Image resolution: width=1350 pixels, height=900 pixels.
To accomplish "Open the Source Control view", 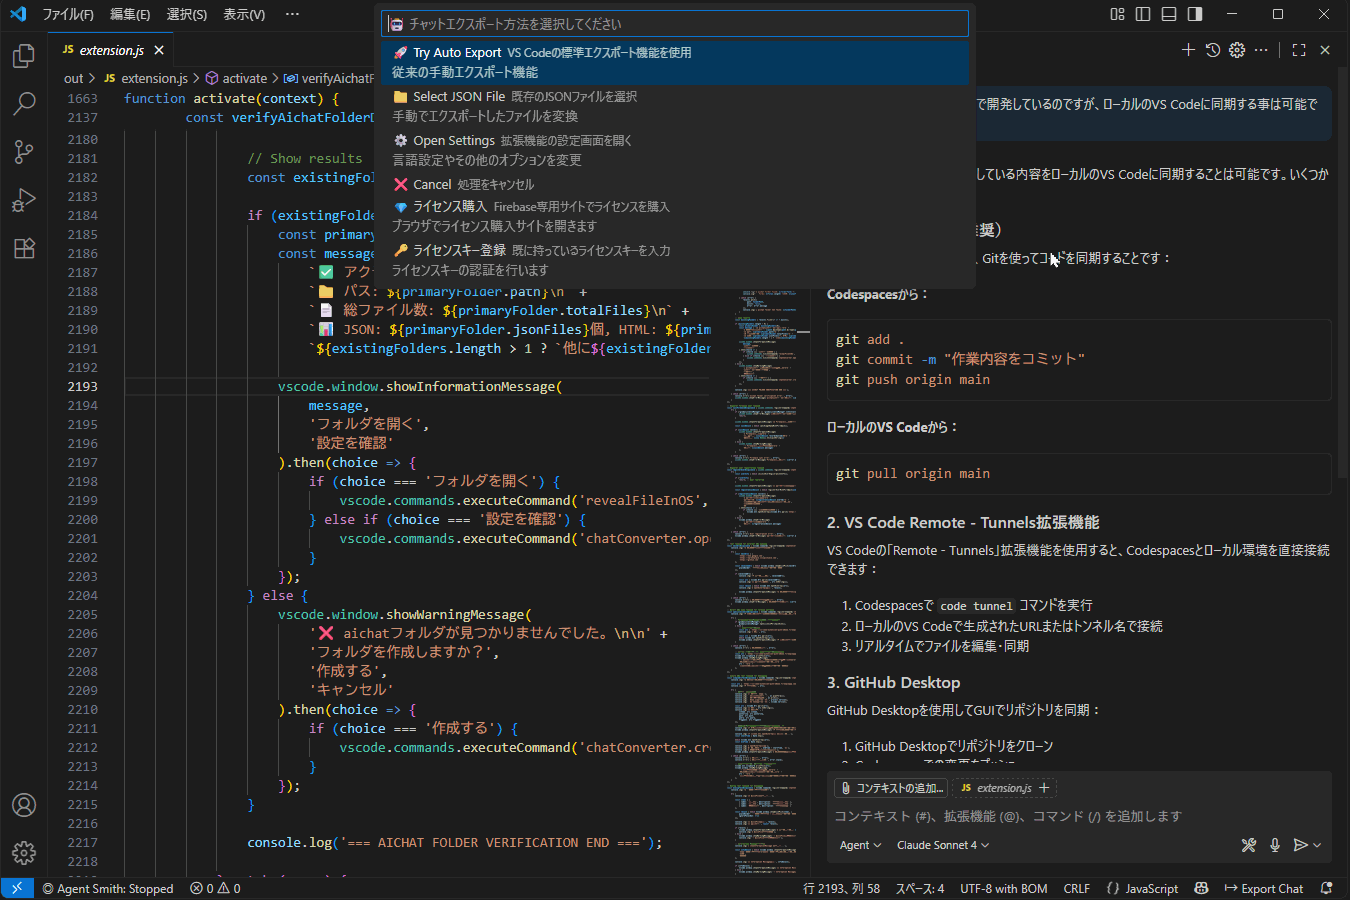I will (x=24, y=152).
